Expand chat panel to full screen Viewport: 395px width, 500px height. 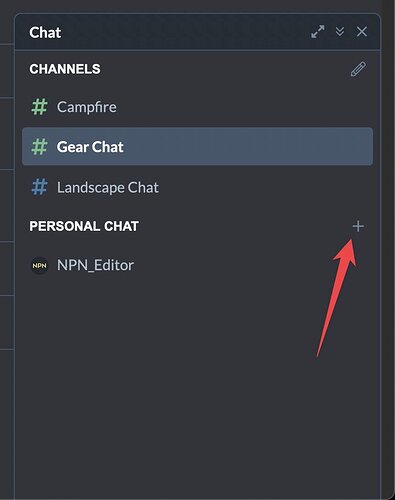click(x=318, y=32)
